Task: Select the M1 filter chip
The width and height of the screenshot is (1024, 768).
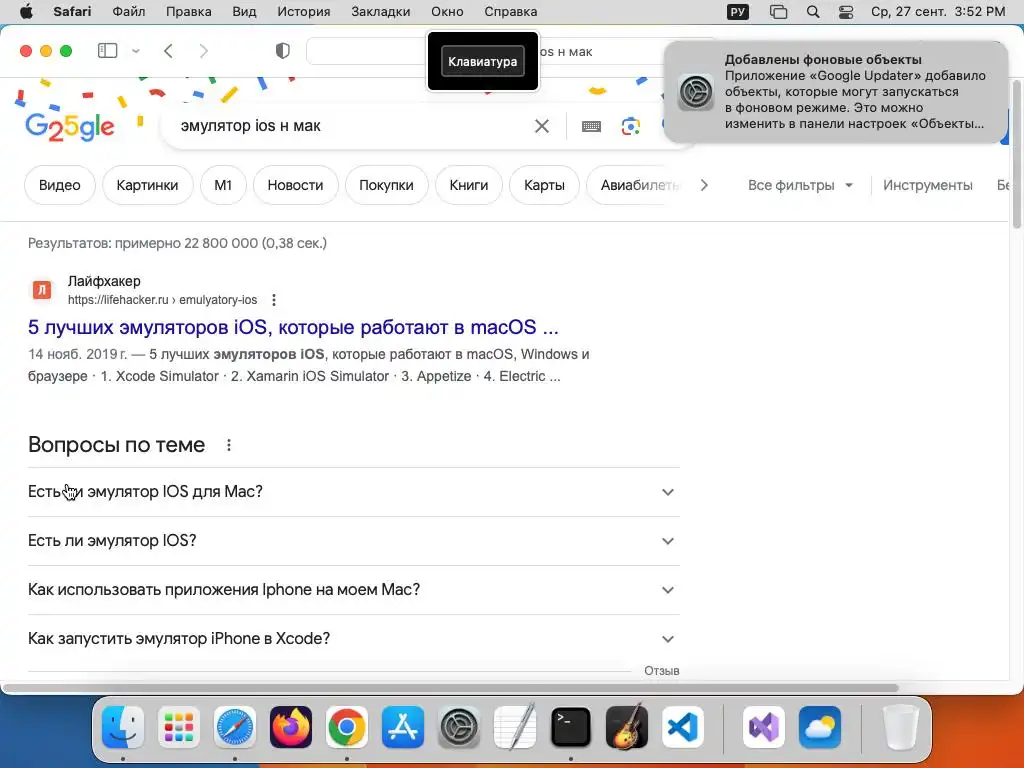Action: tap(223, 185)
